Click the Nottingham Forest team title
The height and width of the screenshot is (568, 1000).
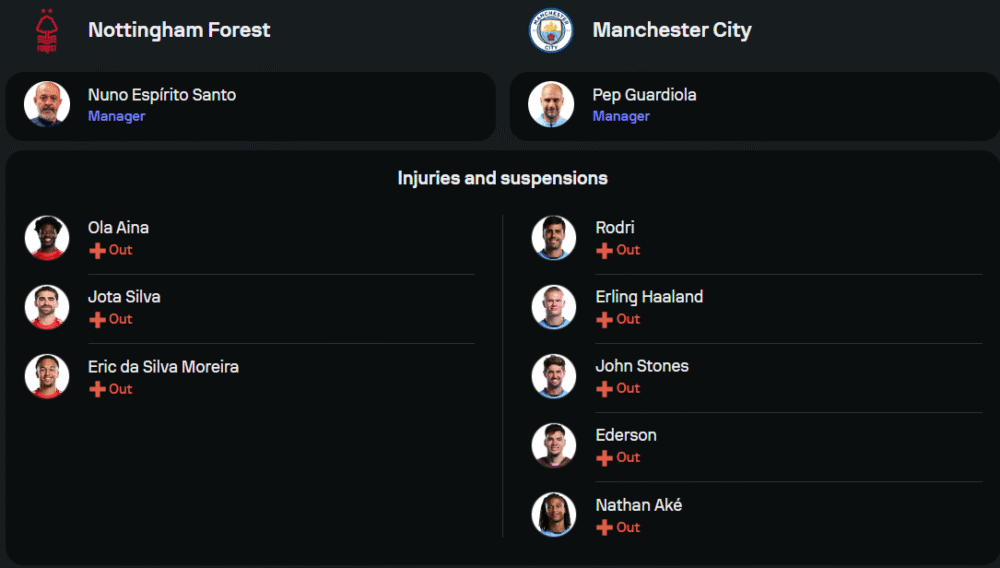[179, 30]
